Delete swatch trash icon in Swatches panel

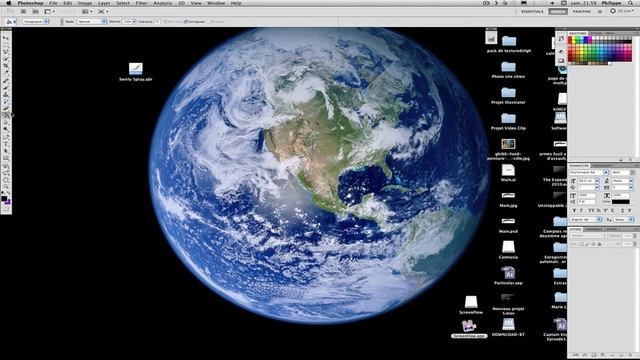coord(631,159)
